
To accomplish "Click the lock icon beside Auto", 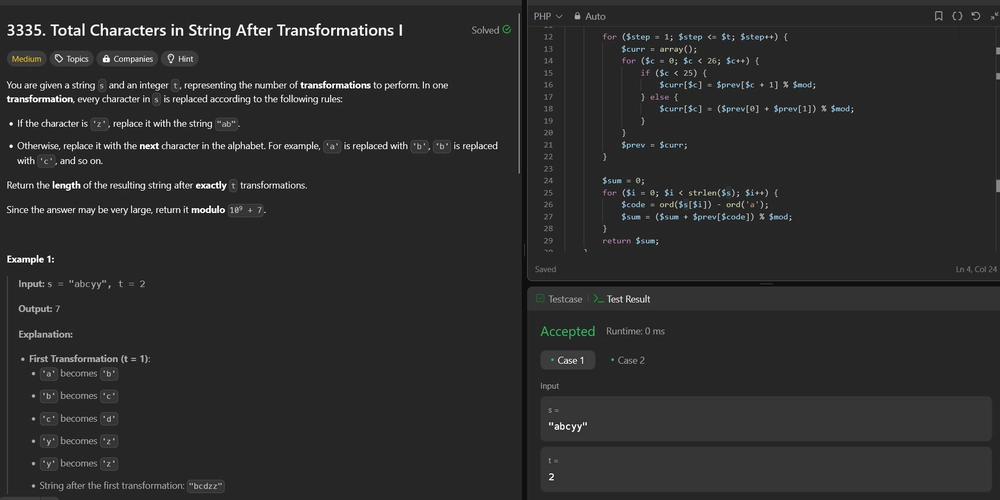I will (x=577, y=16).
